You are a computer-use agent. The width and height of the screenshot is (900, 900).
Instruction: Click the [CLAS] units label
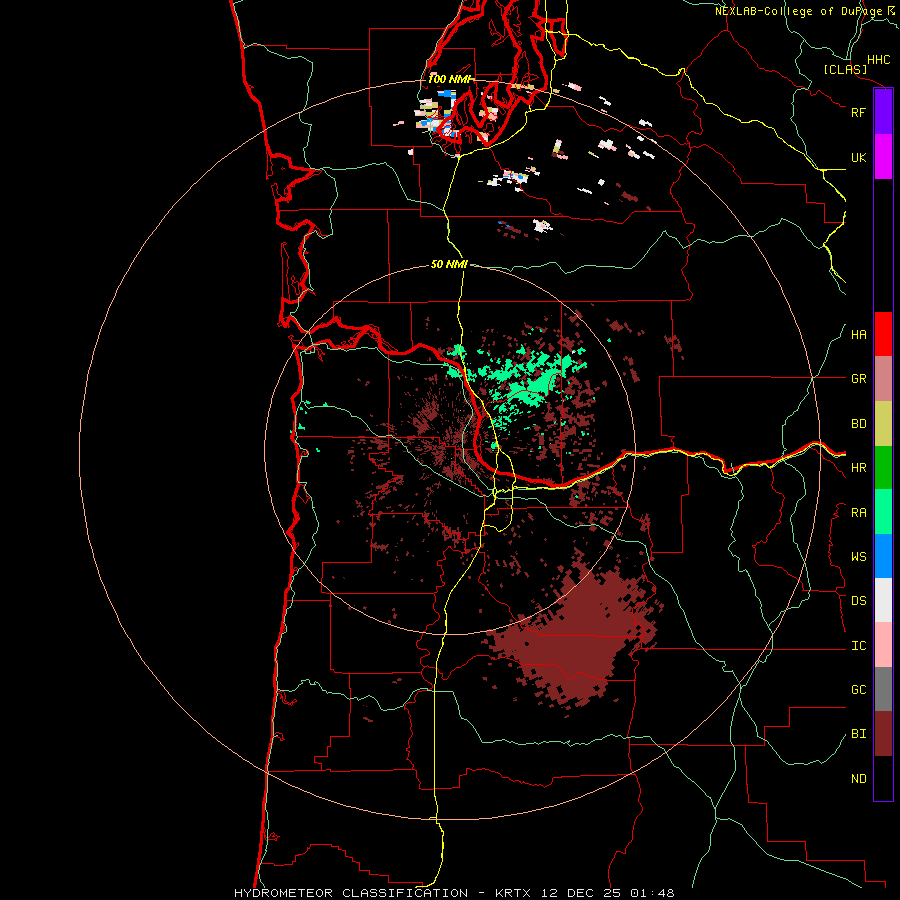(x=845, y=69)
